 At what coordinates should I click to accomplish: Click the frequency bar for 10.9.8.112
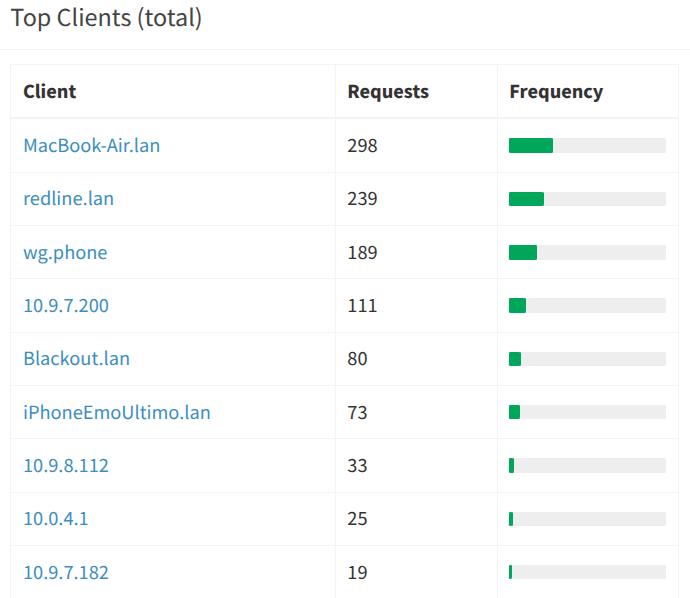(x=587, y=466)
